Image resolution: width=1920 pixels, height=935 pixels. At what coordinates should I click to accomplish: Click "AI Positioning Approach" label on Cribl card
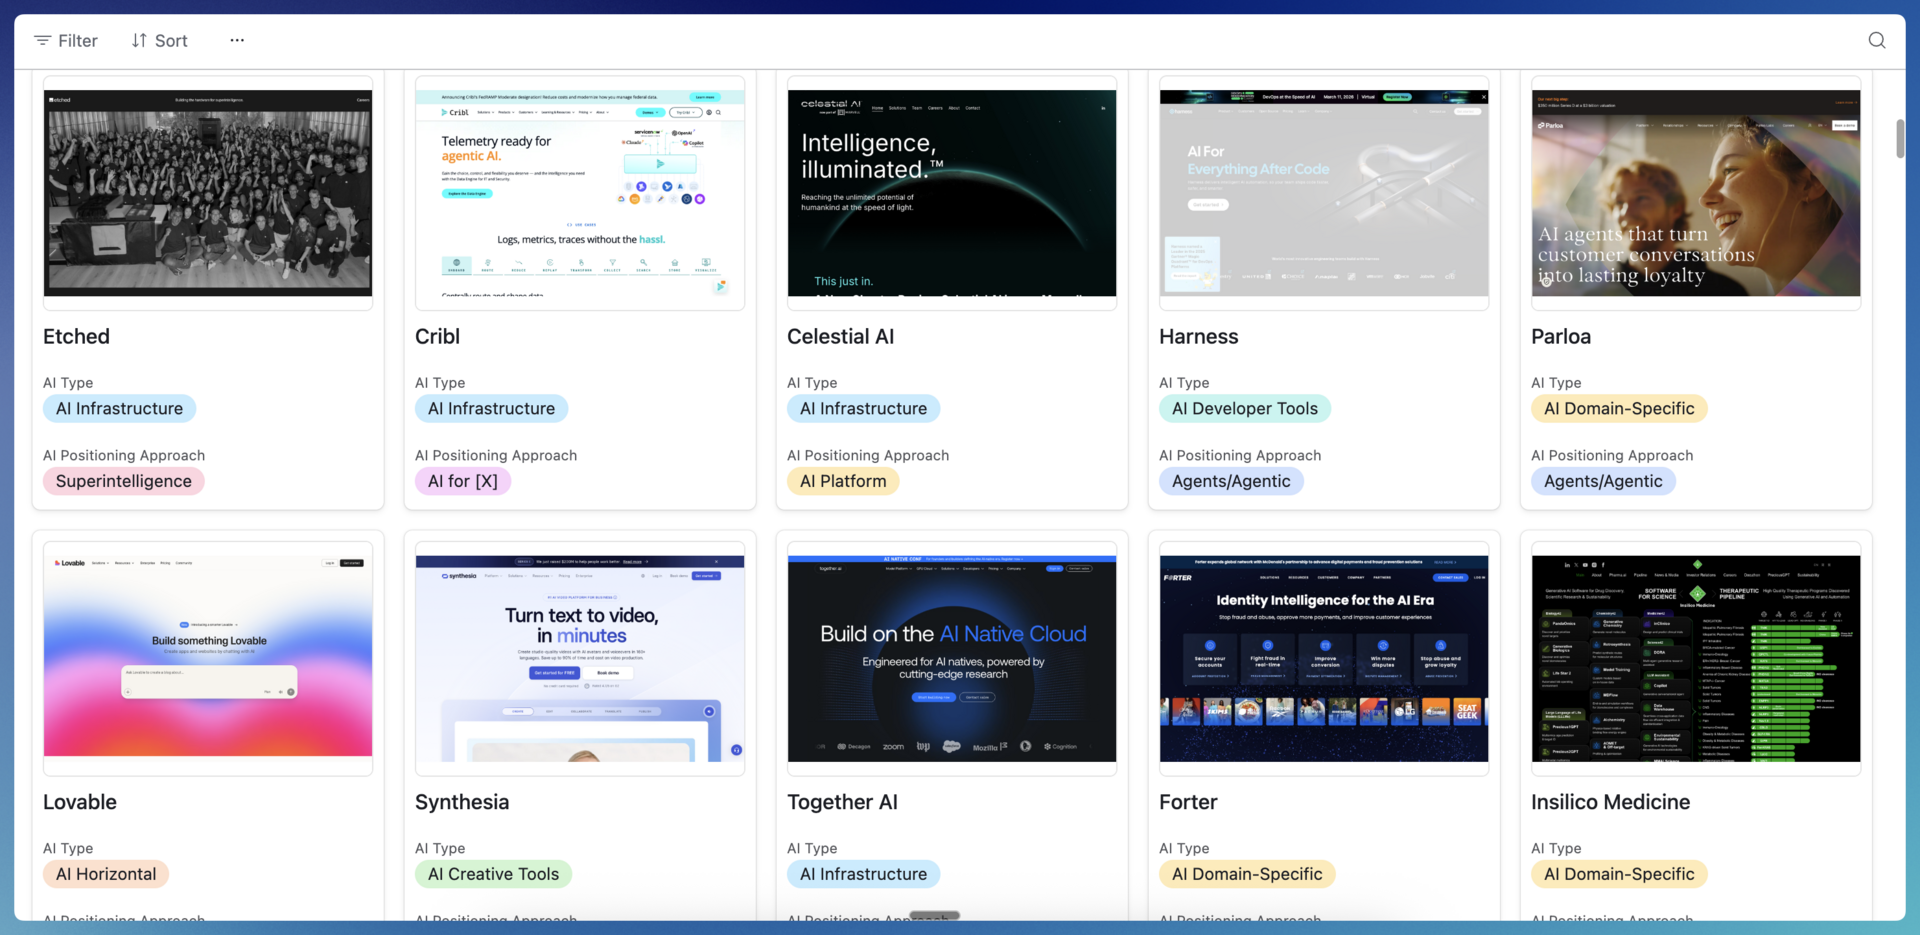pyautogui.click(x=496, y=456)
